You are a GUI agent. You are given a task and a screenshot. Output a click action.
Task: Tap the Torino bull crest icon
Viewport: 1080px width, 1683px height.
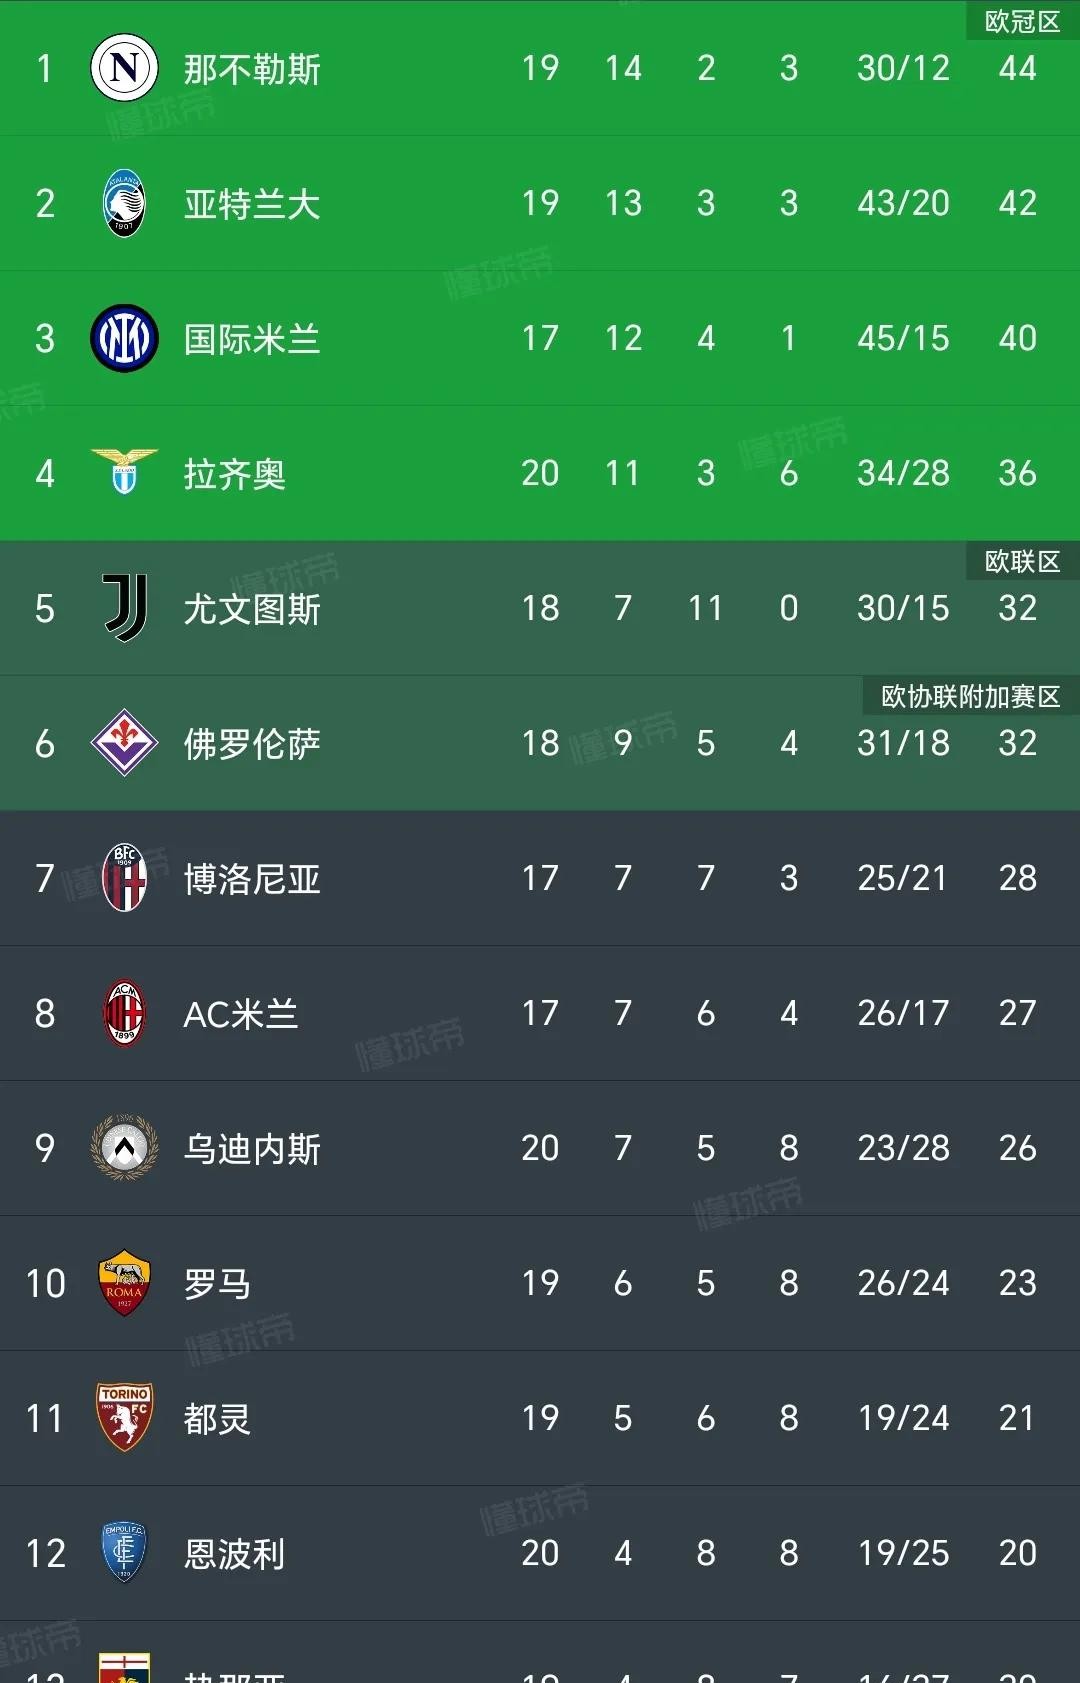coord(124,1418)
